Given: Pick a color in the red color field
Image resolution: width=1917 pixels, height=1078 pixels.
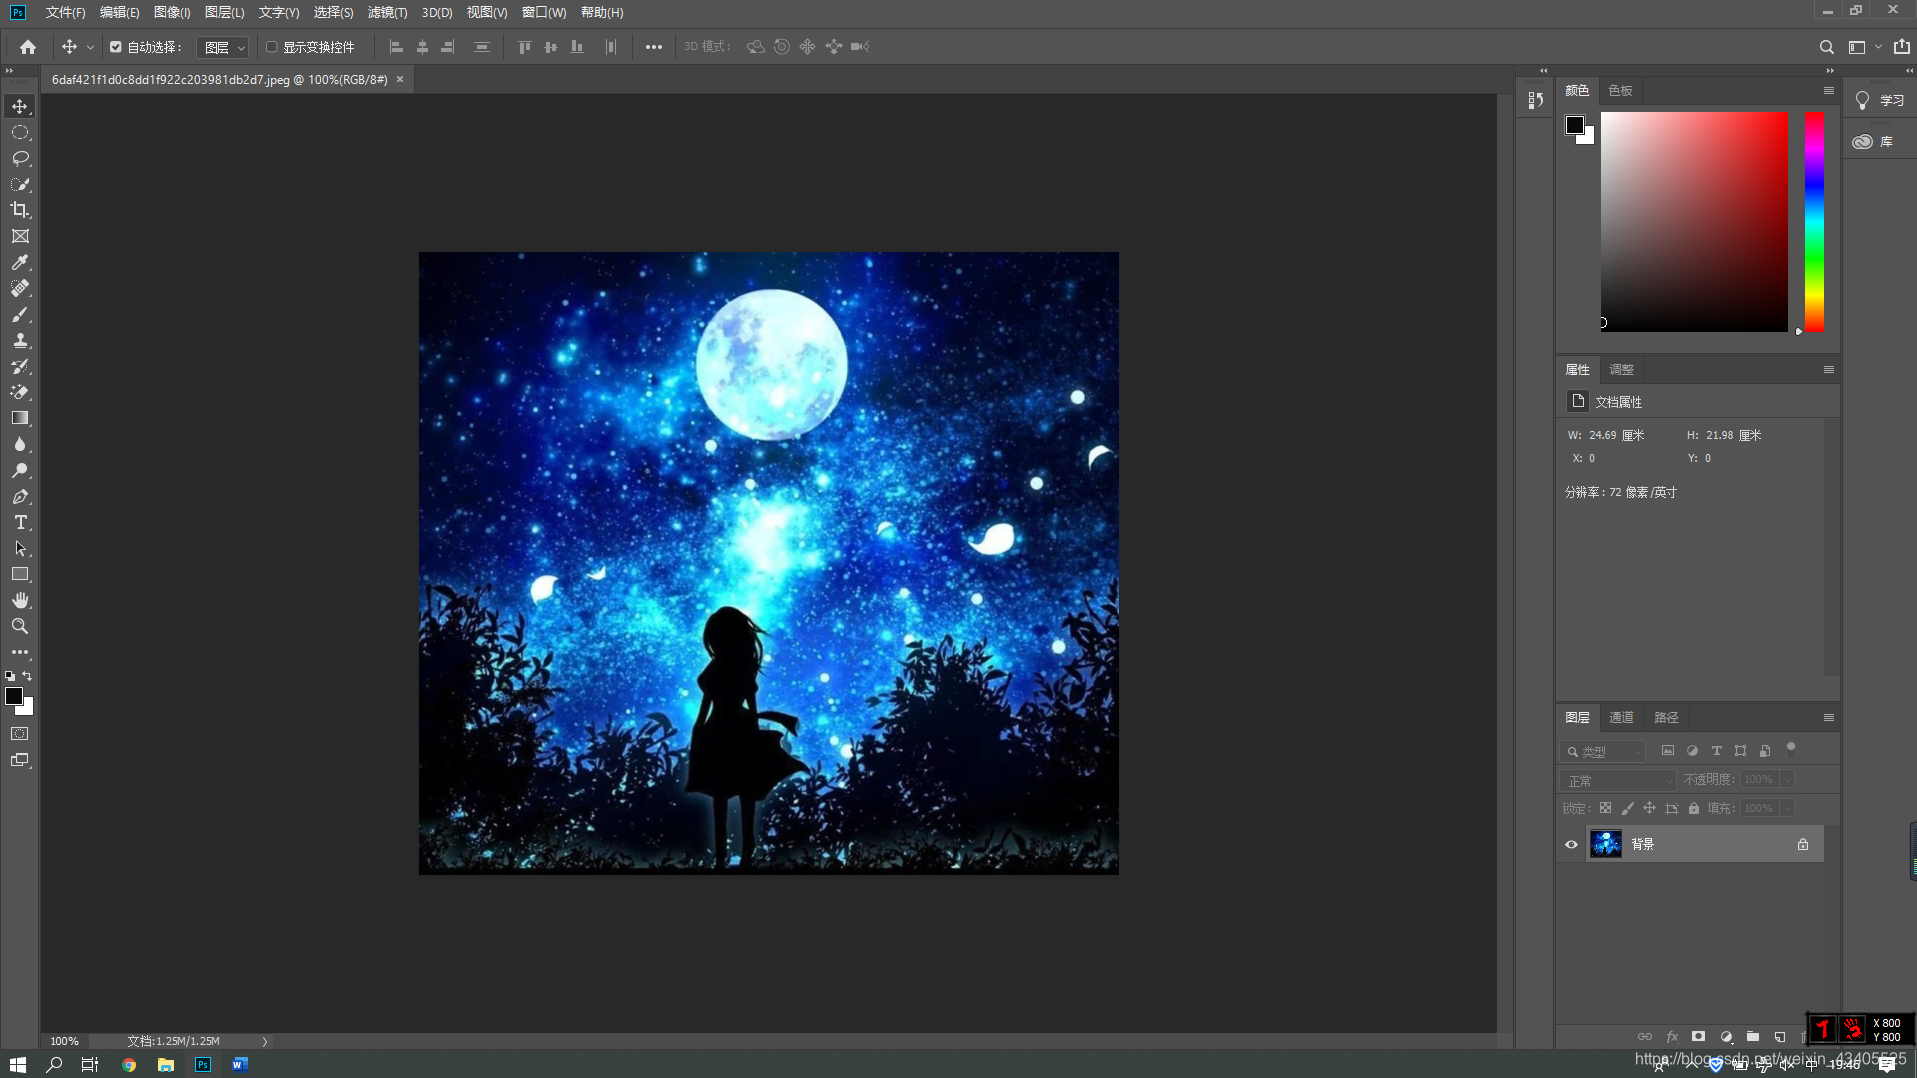Looking at the screenshot, I should pyautogui.click(x=1694, y=221).
